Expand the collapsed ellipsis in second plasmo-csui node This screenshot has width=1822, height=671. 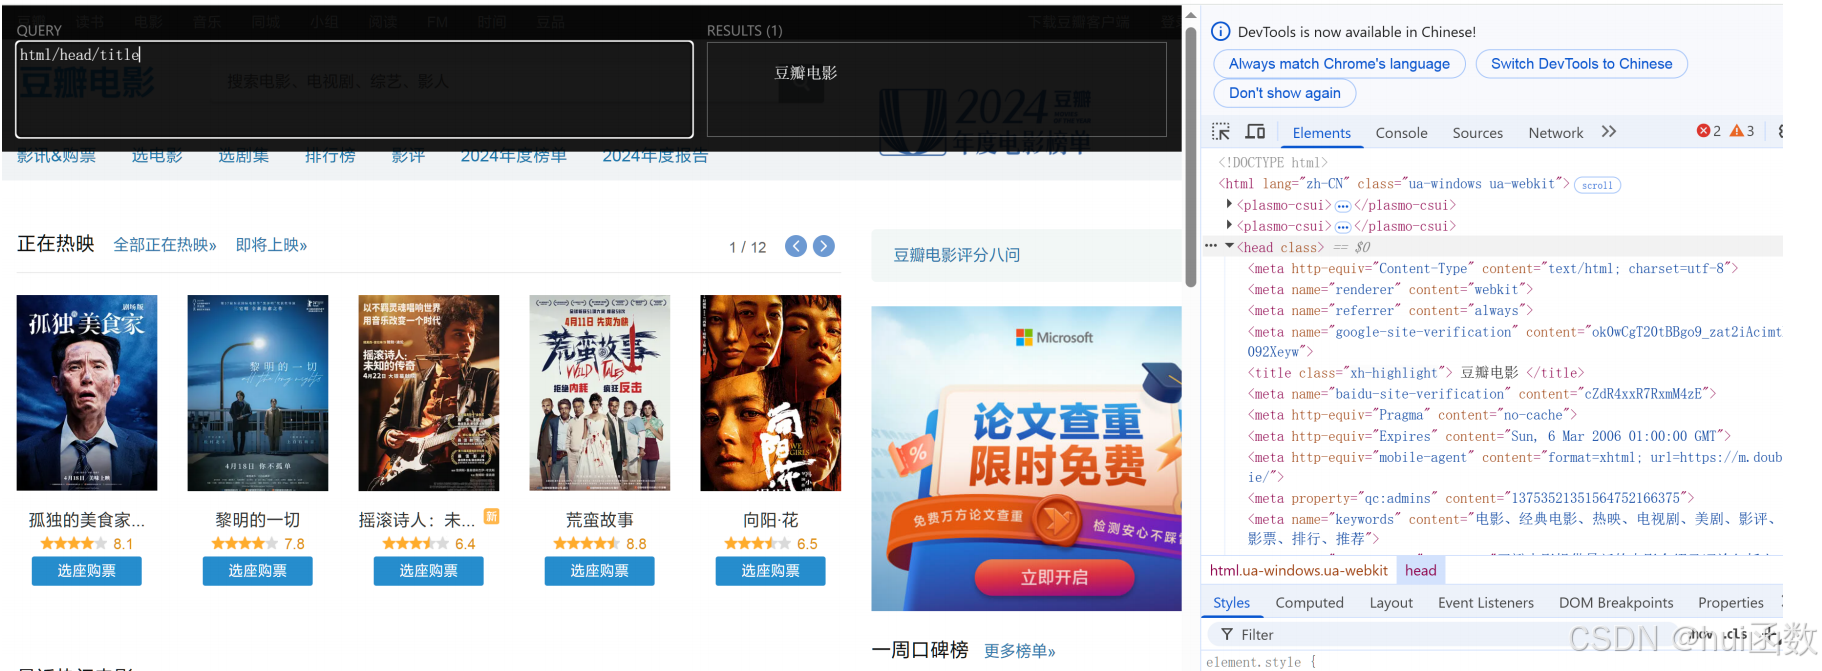coord(1343,227)
